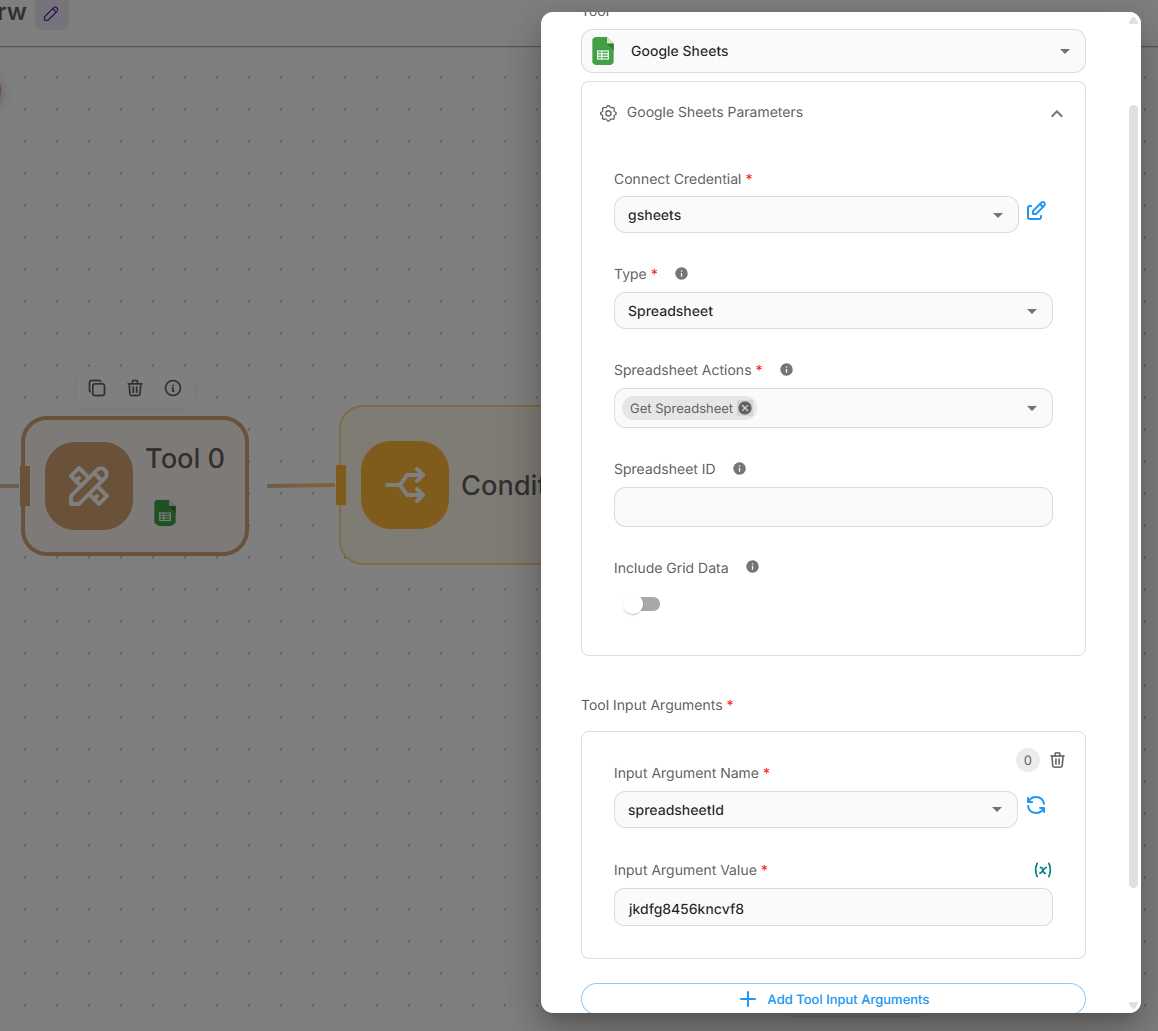Open the Type Spreadsheet dropdown
This screenshot has height=1031, width=1158.
pyautogui.click(x=832, y=311)
